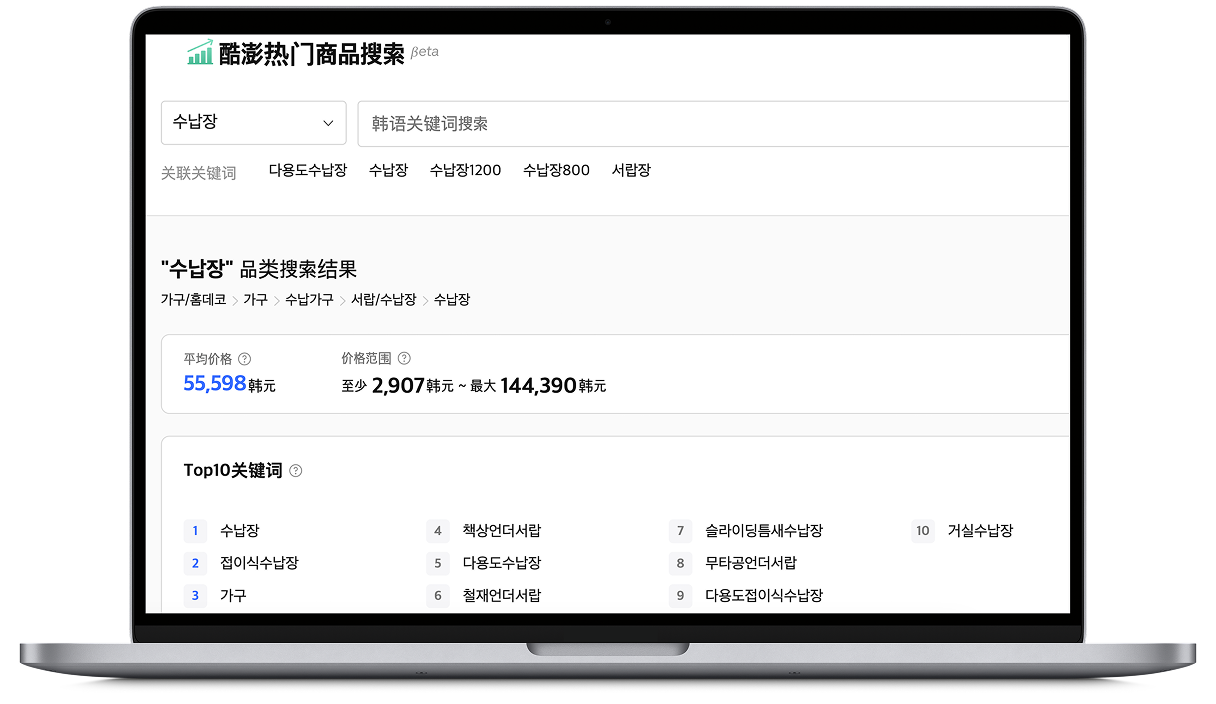Click the green bar chart logo icon
1216x704 pixels.
pos(200,53)
